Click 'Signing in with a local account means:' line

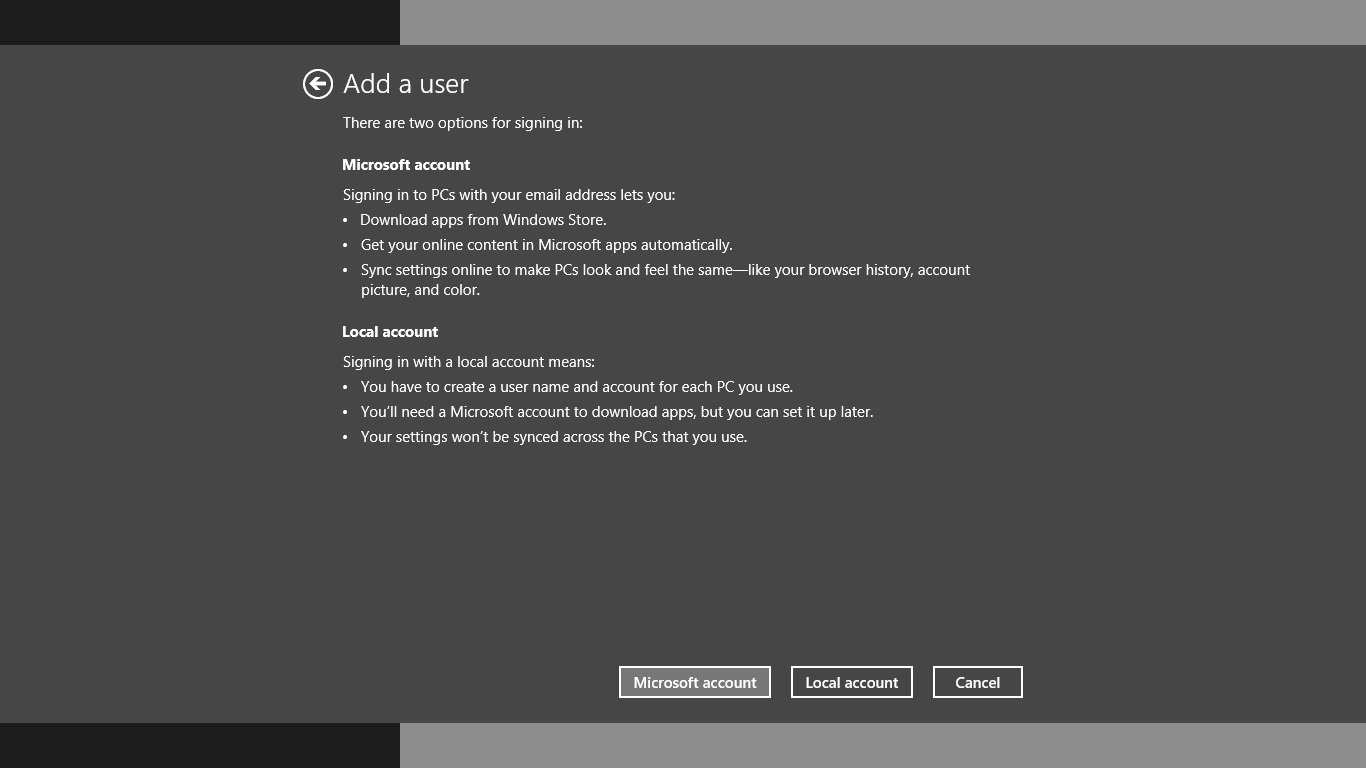[x=469, y=362]
